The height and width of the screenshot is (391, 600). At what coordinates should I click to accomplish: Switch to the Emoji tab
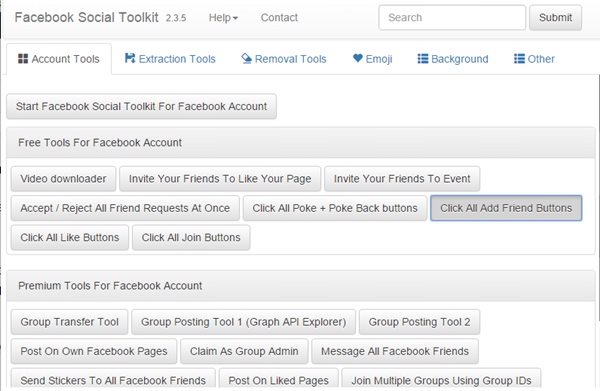tap(373, 59)
